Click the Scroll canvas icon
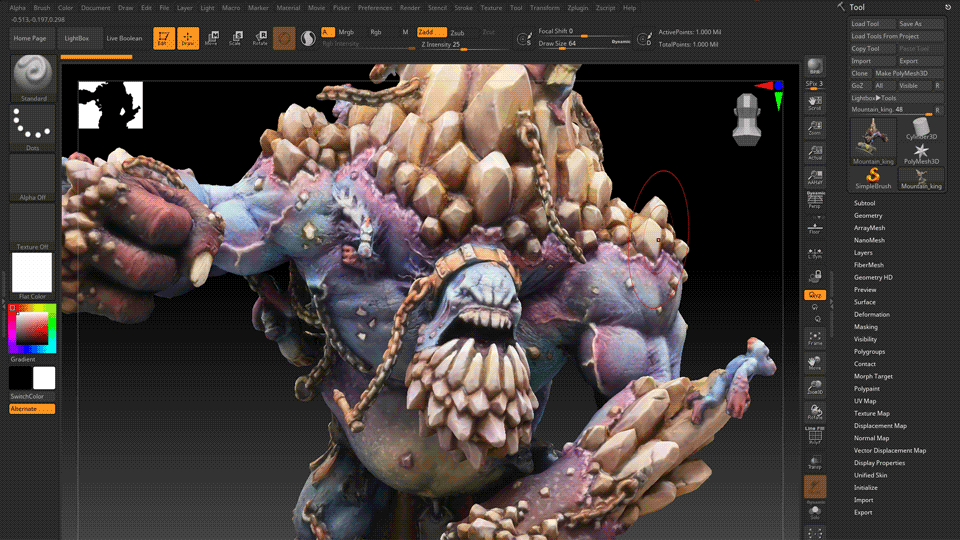960x540 pixels. [814, 103]
